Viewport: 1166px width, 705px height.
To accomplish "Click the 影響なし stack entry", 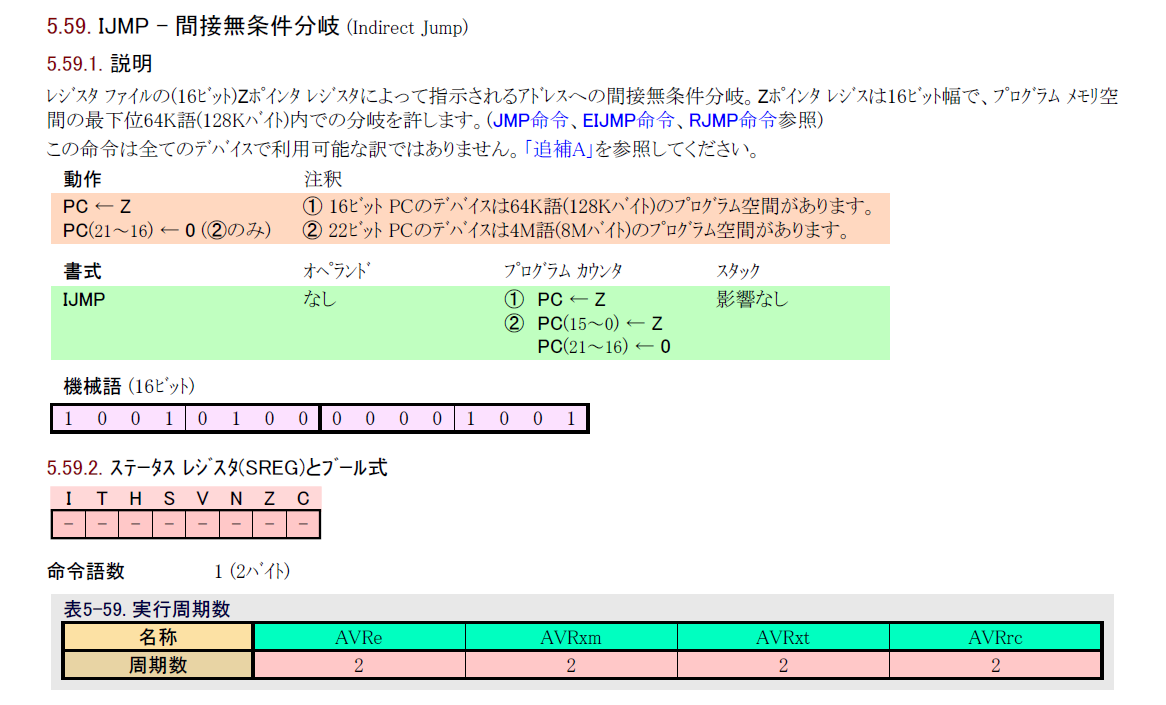I will (x=752, y=299).
